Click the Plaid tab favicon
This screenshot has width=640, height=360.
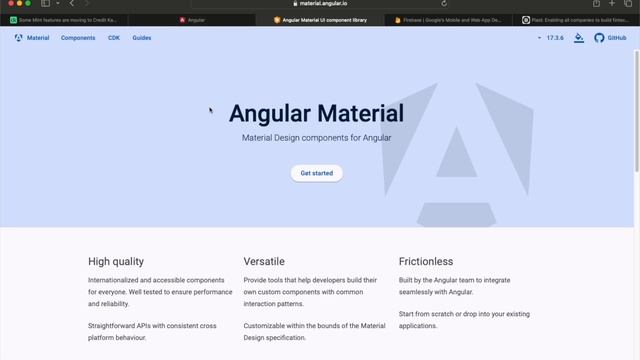pos(526,20)
